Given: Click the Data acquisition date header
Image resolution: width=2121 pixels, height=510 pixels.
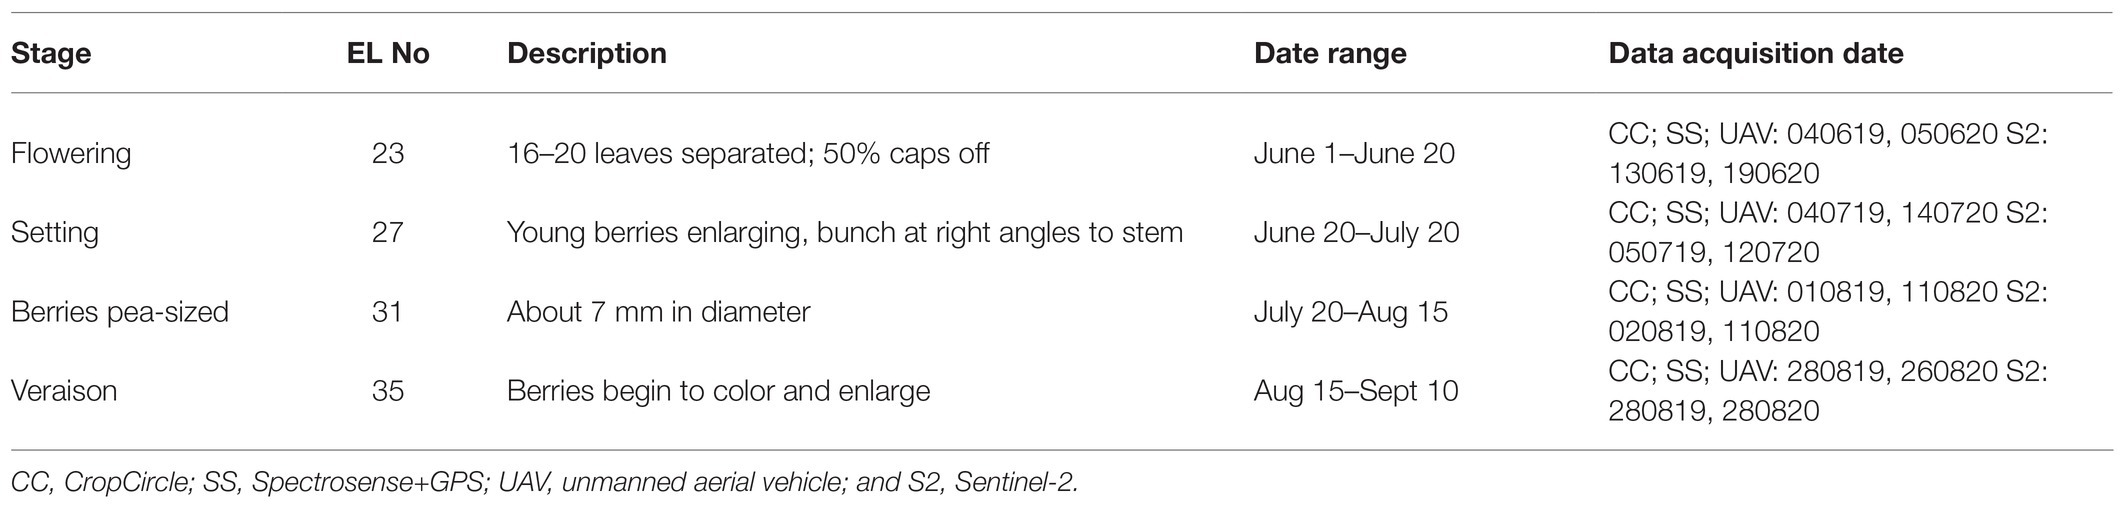Looking at the screenshot, I should point(1755,53).
